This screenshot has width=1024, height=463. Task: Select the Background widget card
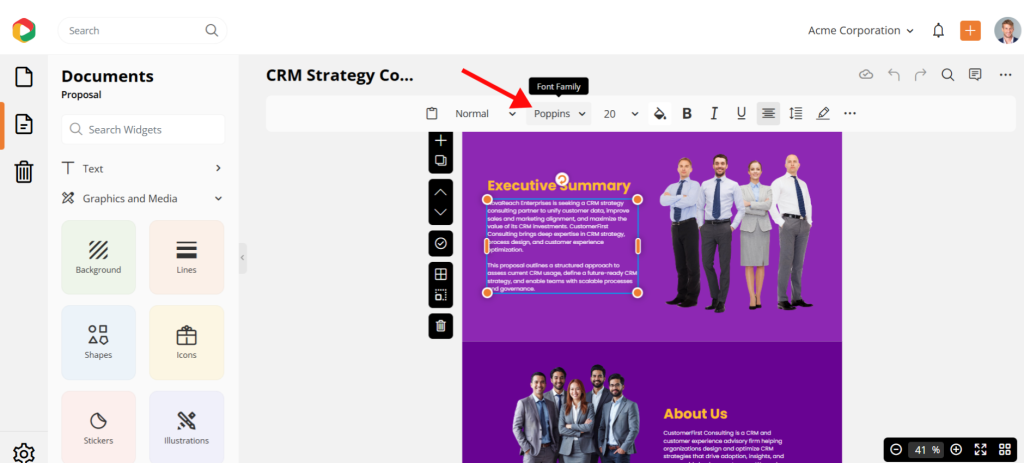point(99,257)
